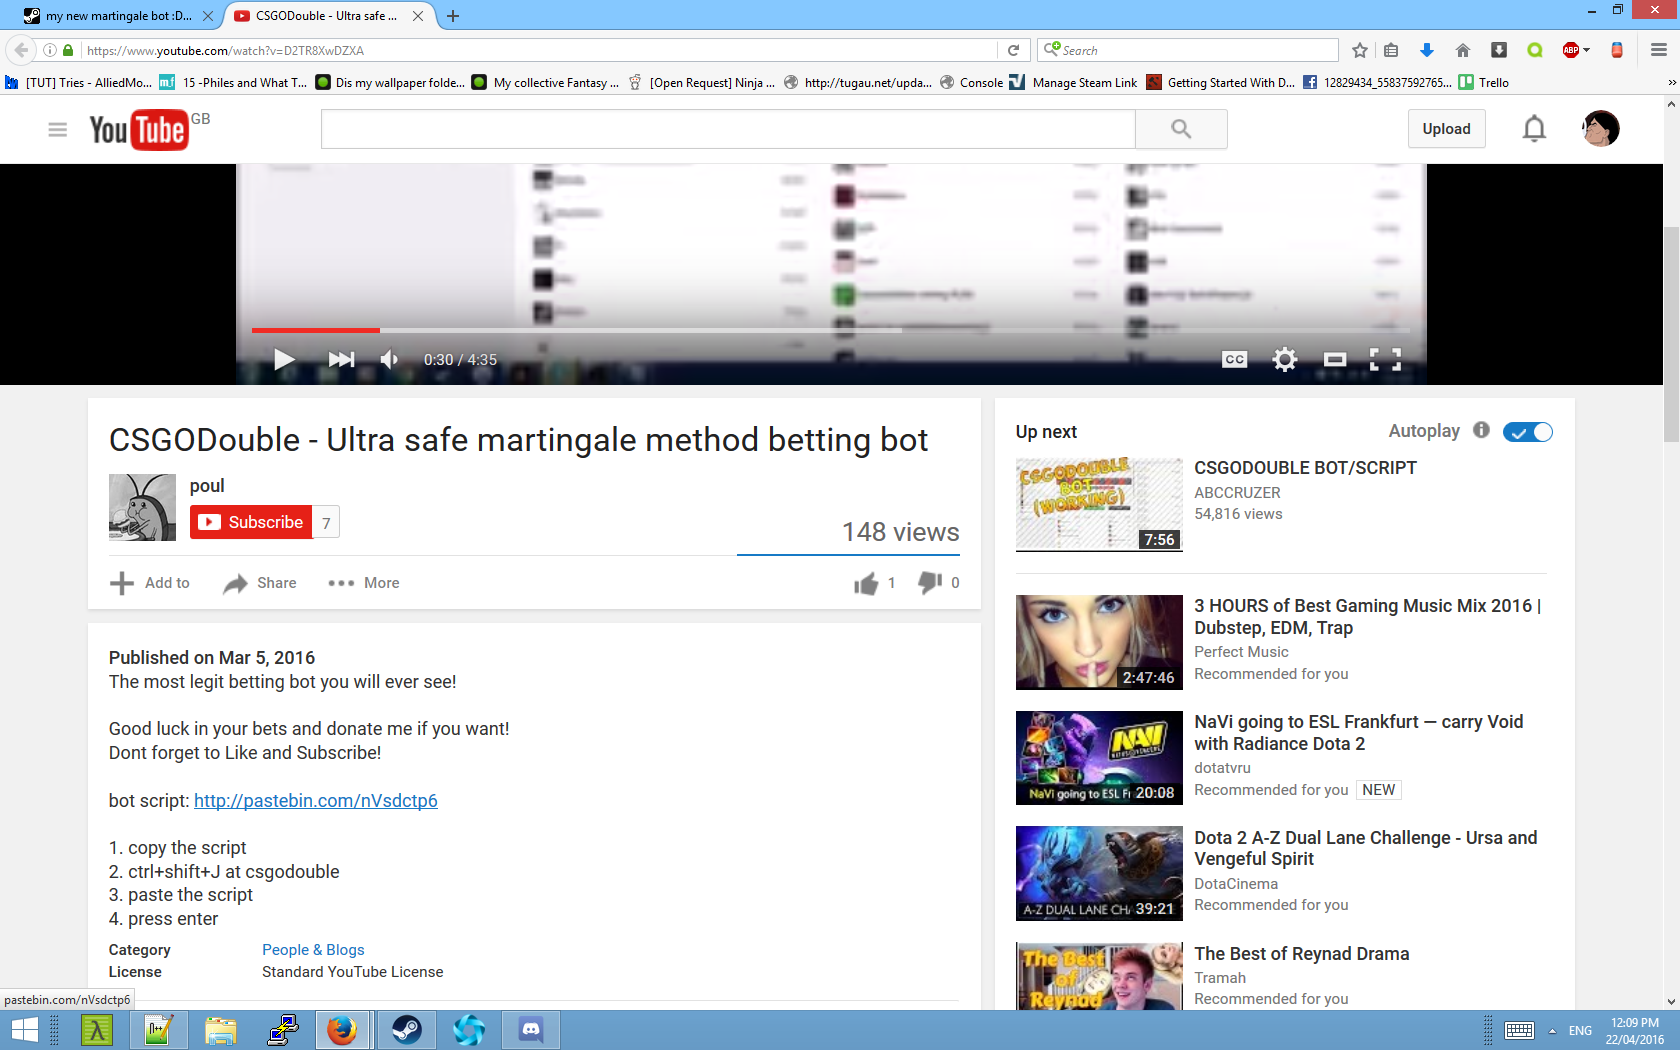The height and width of the screenshot is (1050, 1680).
Task: Dislike the video with thumbs down
Action: click(930, 583)
